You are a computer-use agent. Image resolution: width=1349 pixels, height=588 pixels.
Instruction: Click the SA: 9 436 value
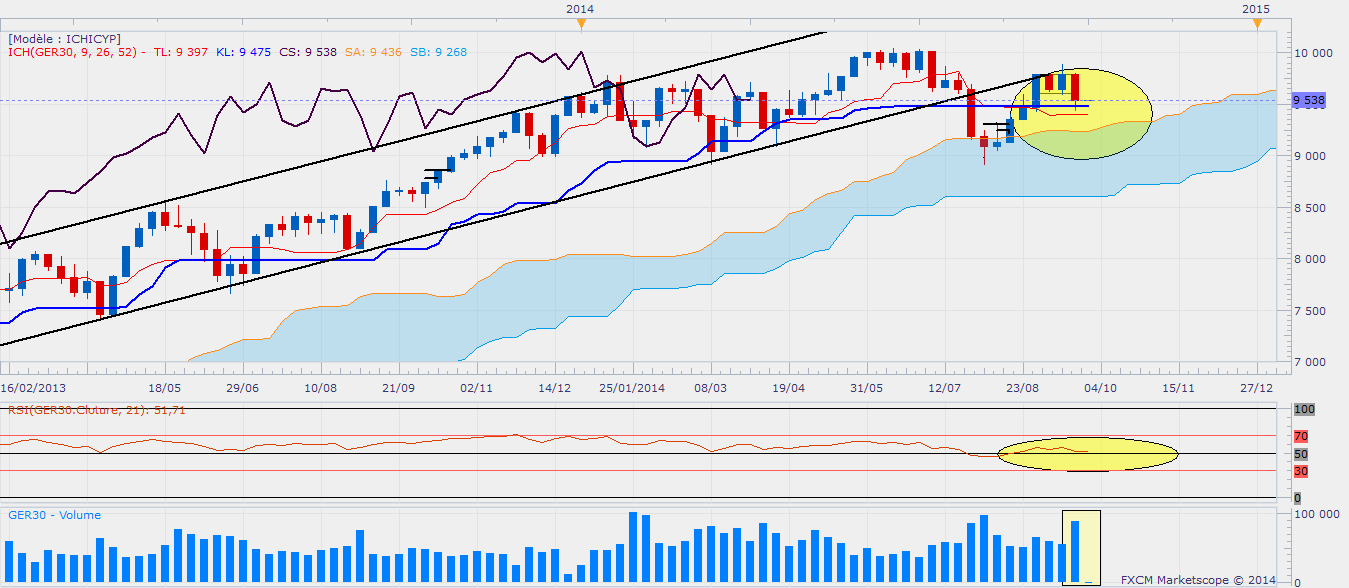tap(375, 52)
